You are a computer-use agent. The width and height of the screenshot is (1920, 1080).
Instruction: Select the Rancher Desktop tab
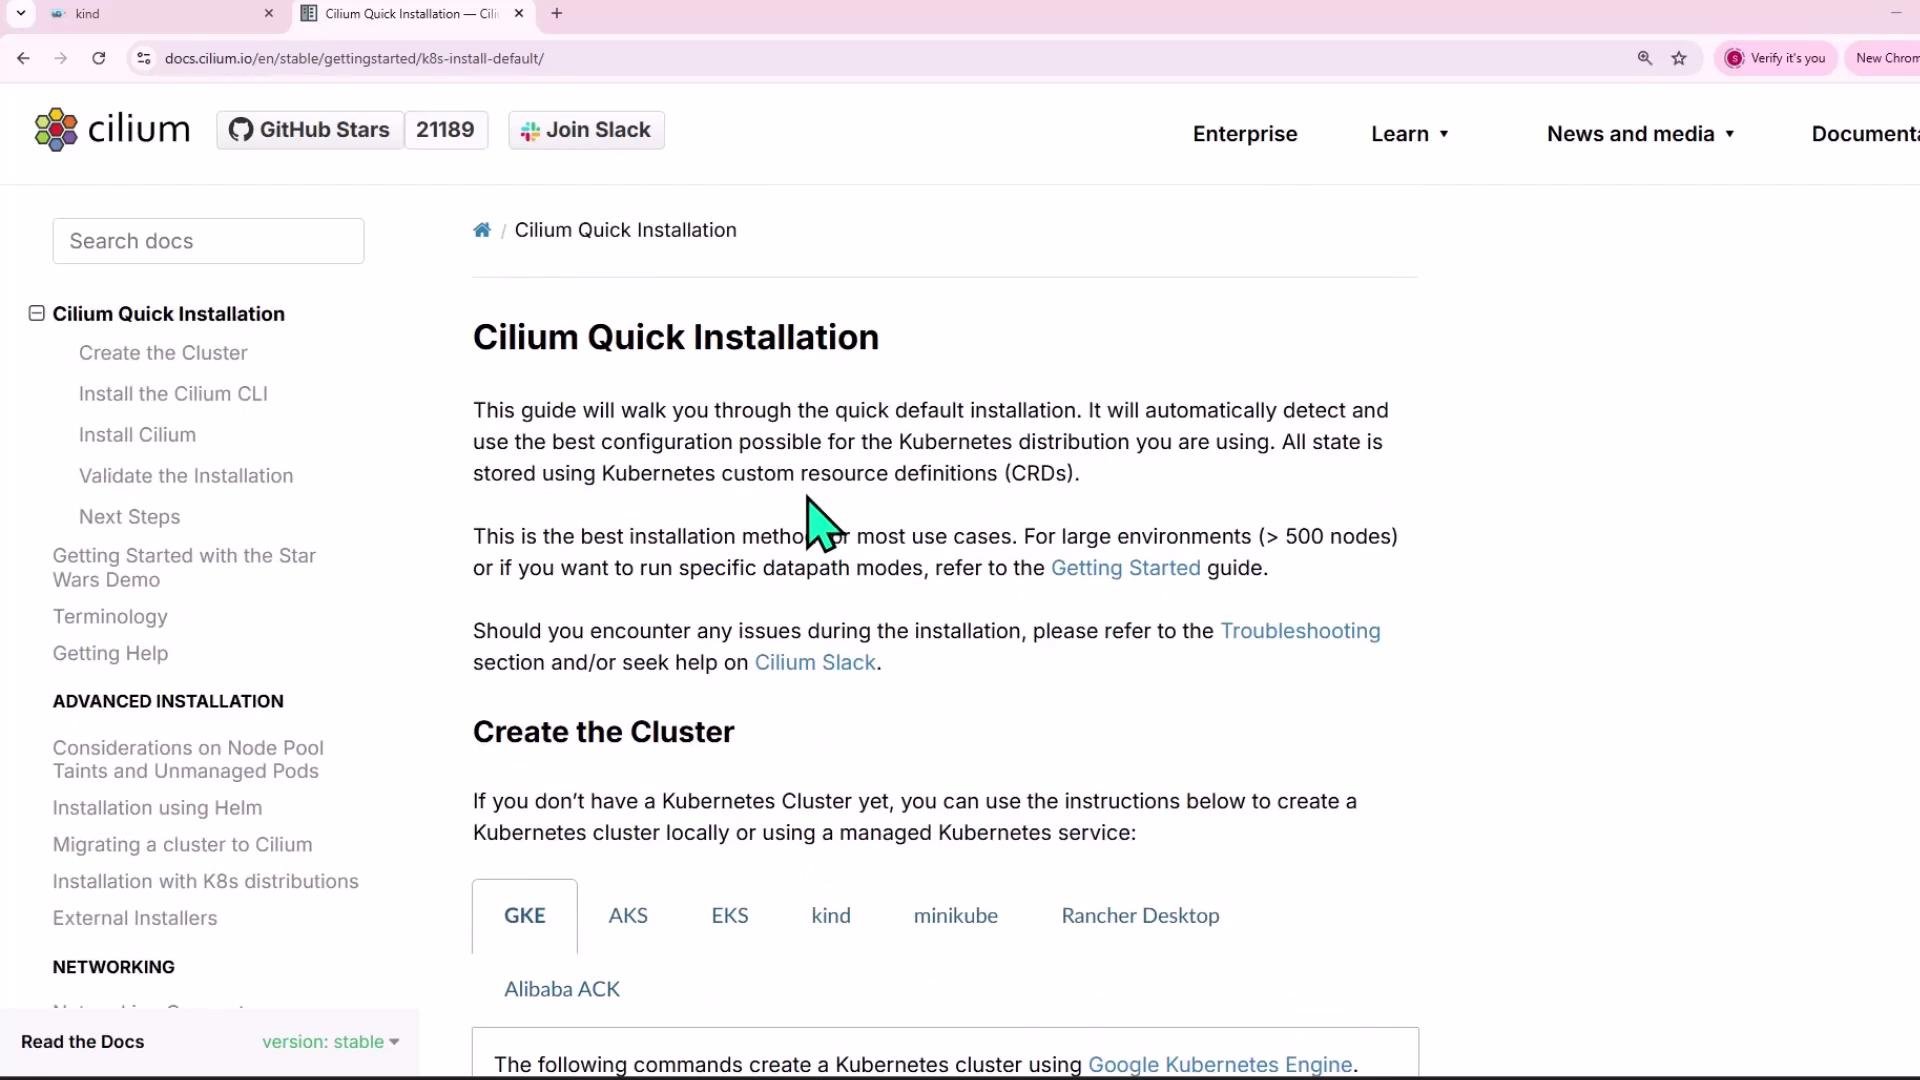click(1140, 916)
